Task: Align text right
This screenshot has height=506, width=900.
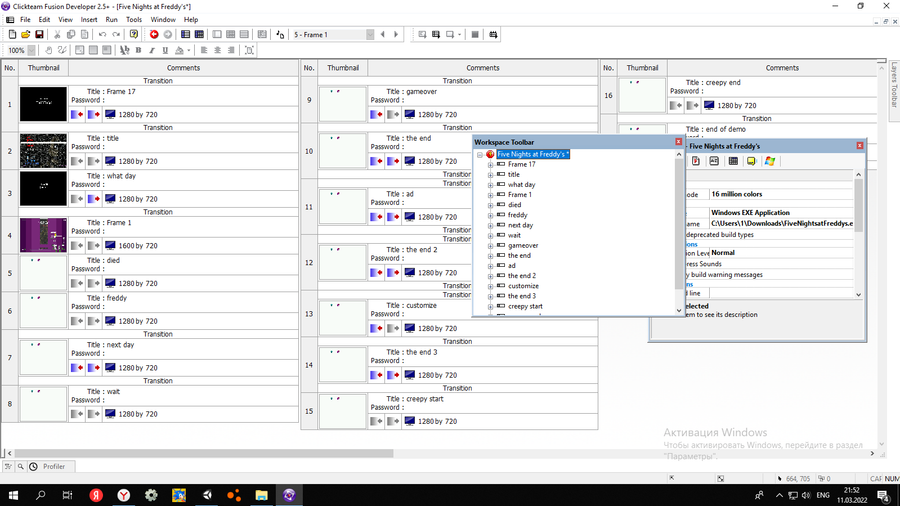Action: 231,50
